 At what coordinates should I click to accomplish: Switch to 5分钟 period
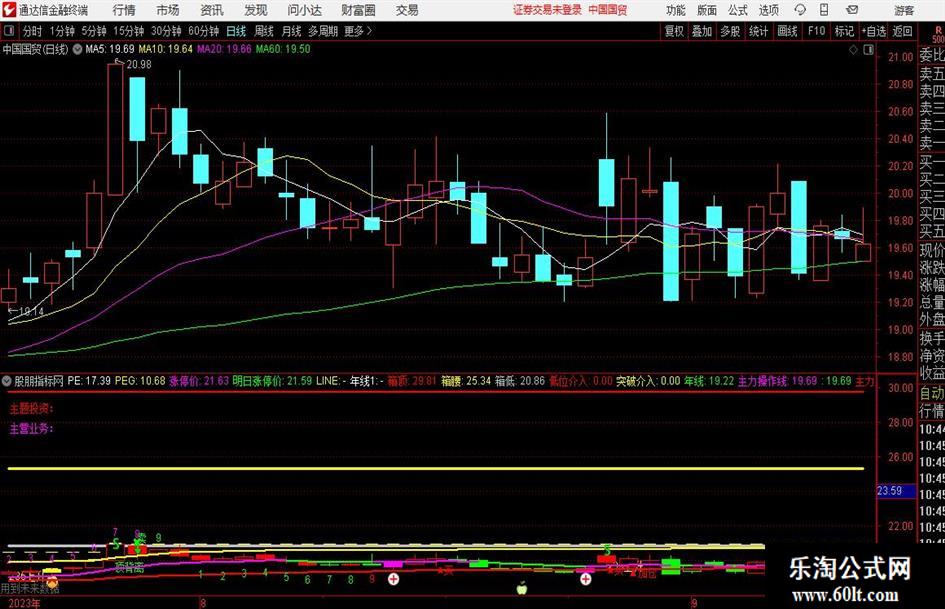coord(94,31)
